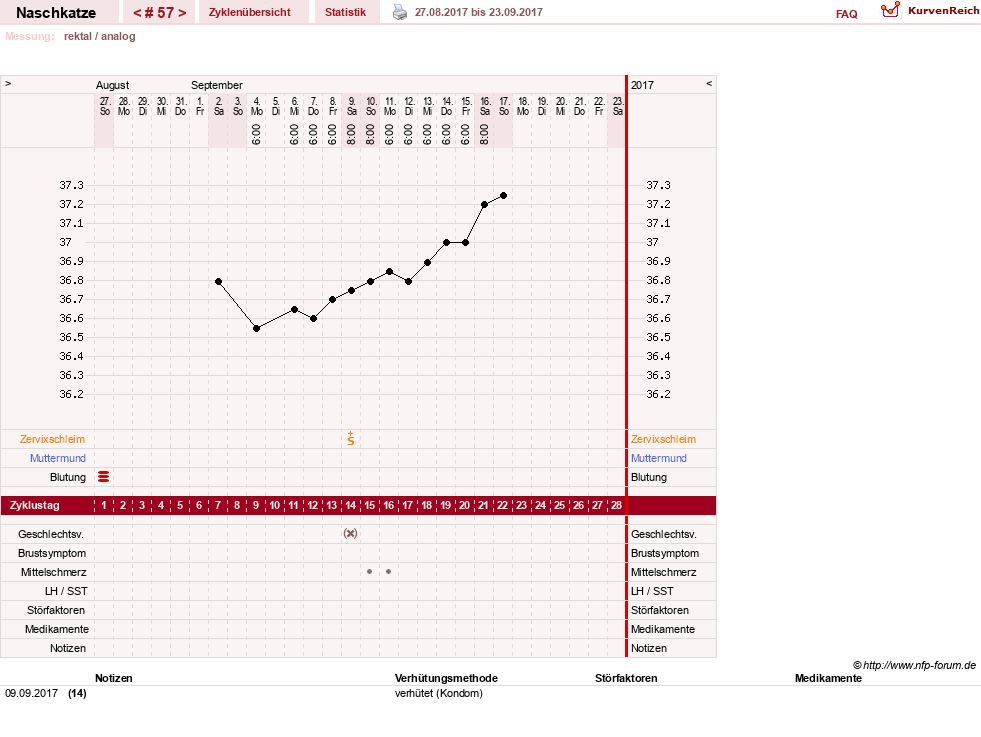Click the Verhütungsmethode column header
The image size is (981, 737).
click(446, 678)
